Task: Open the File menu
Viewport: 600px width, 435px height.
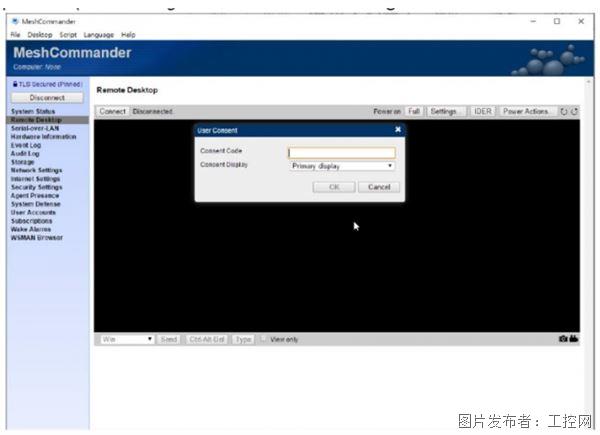Action: coord(15,35)
